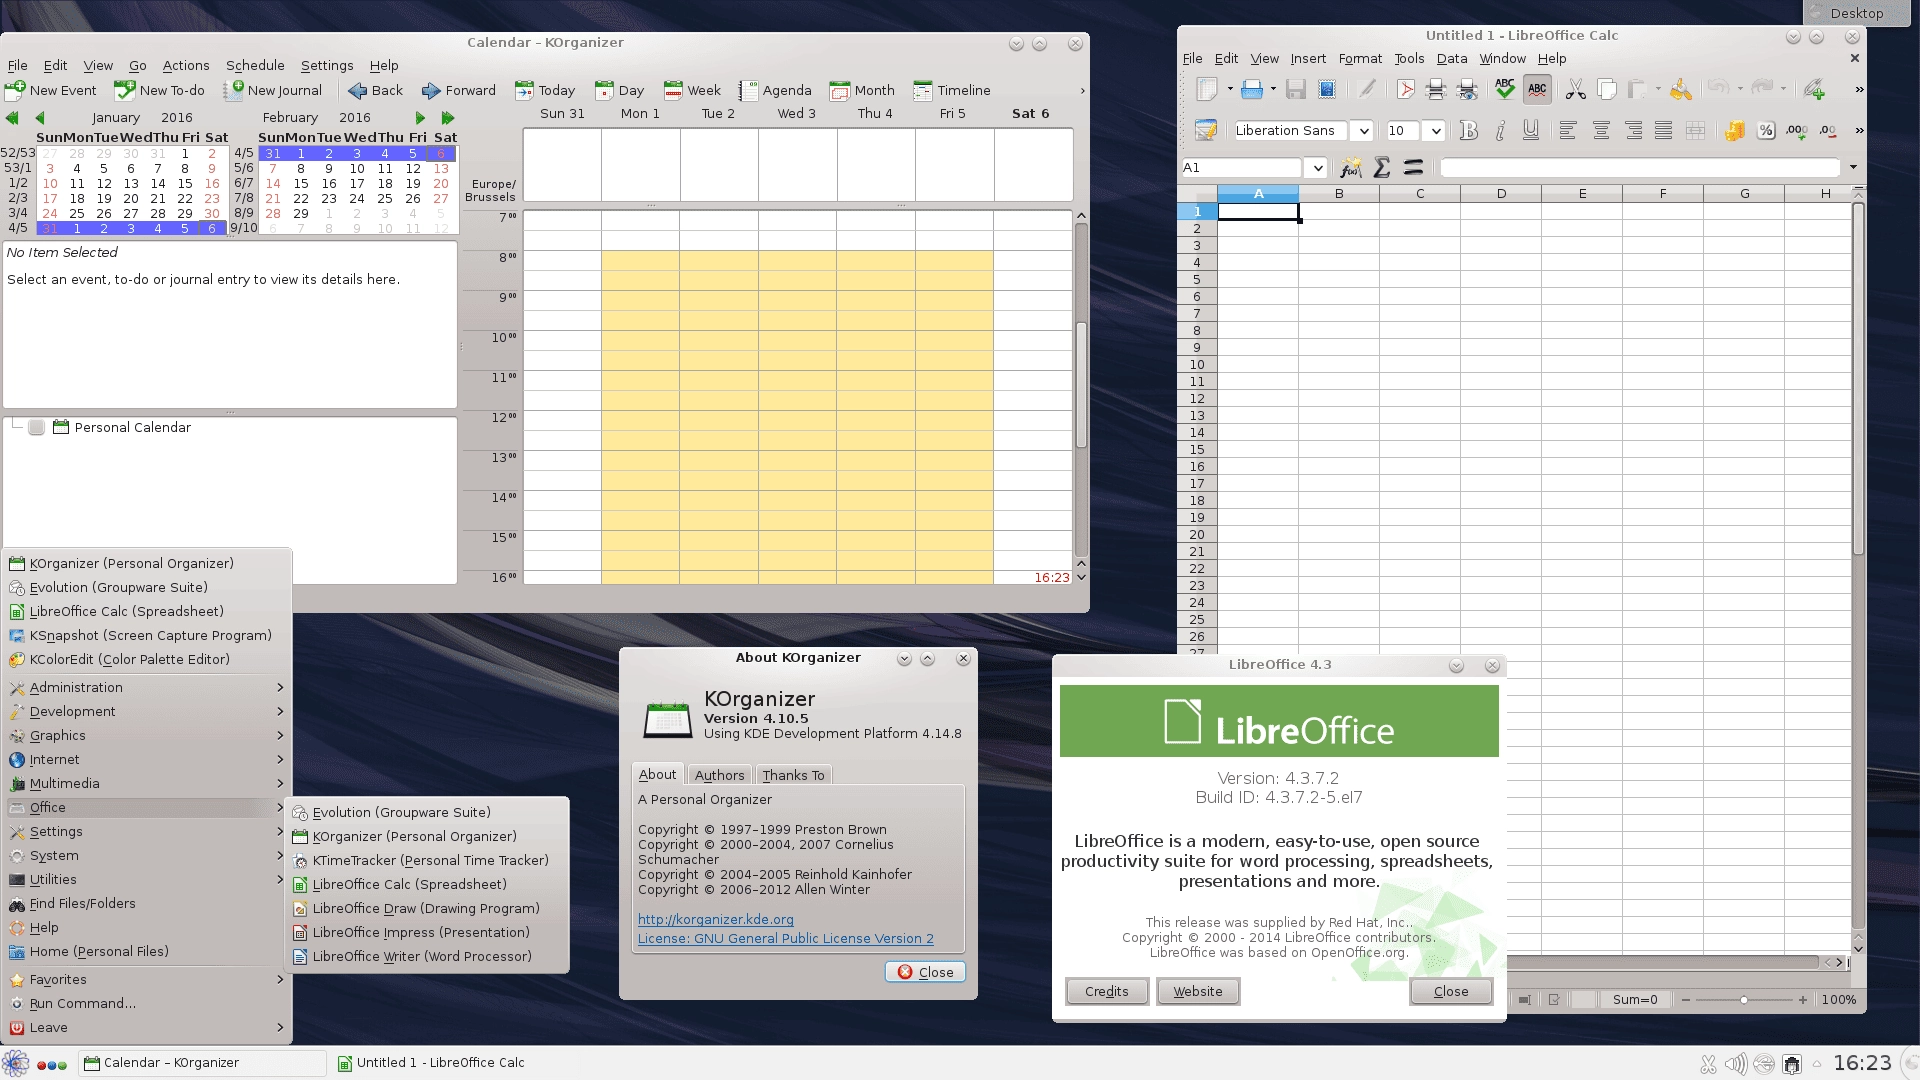Switch to the Thanks To tab

(x=793, y=775)
